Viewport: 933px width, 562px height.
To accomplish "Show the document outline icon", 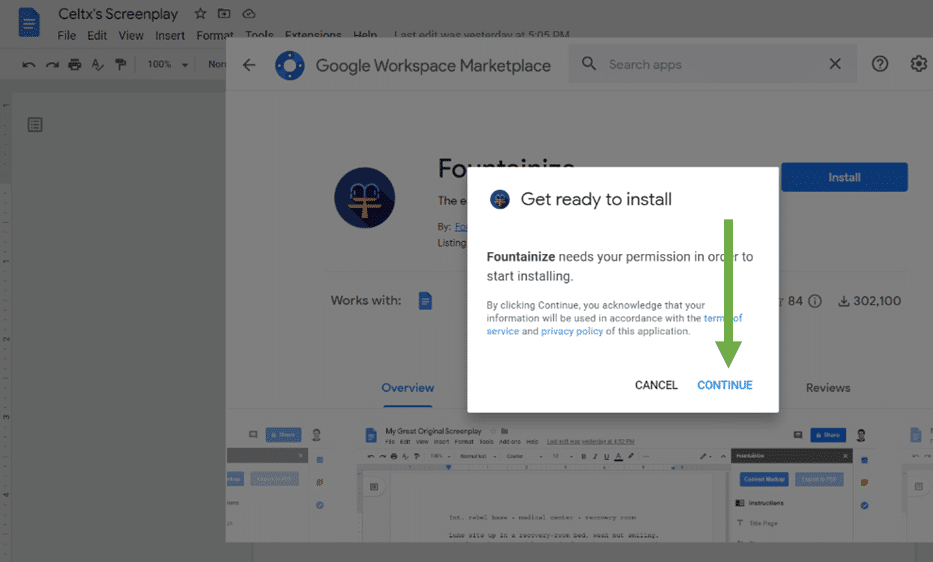I will (x=35, y=124).
